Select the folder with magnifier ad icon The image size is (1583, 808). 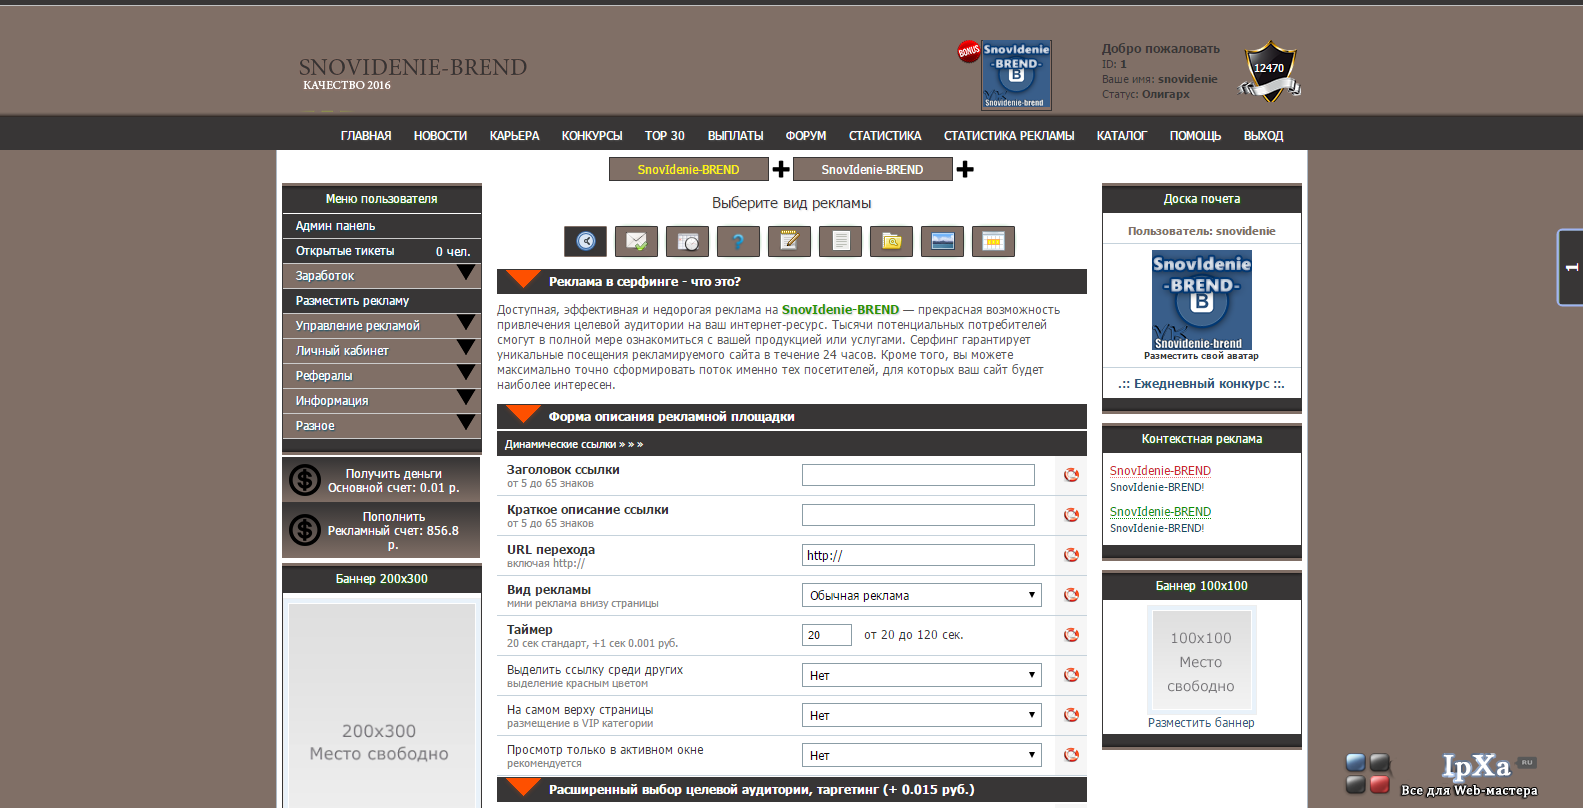[891, 241]
